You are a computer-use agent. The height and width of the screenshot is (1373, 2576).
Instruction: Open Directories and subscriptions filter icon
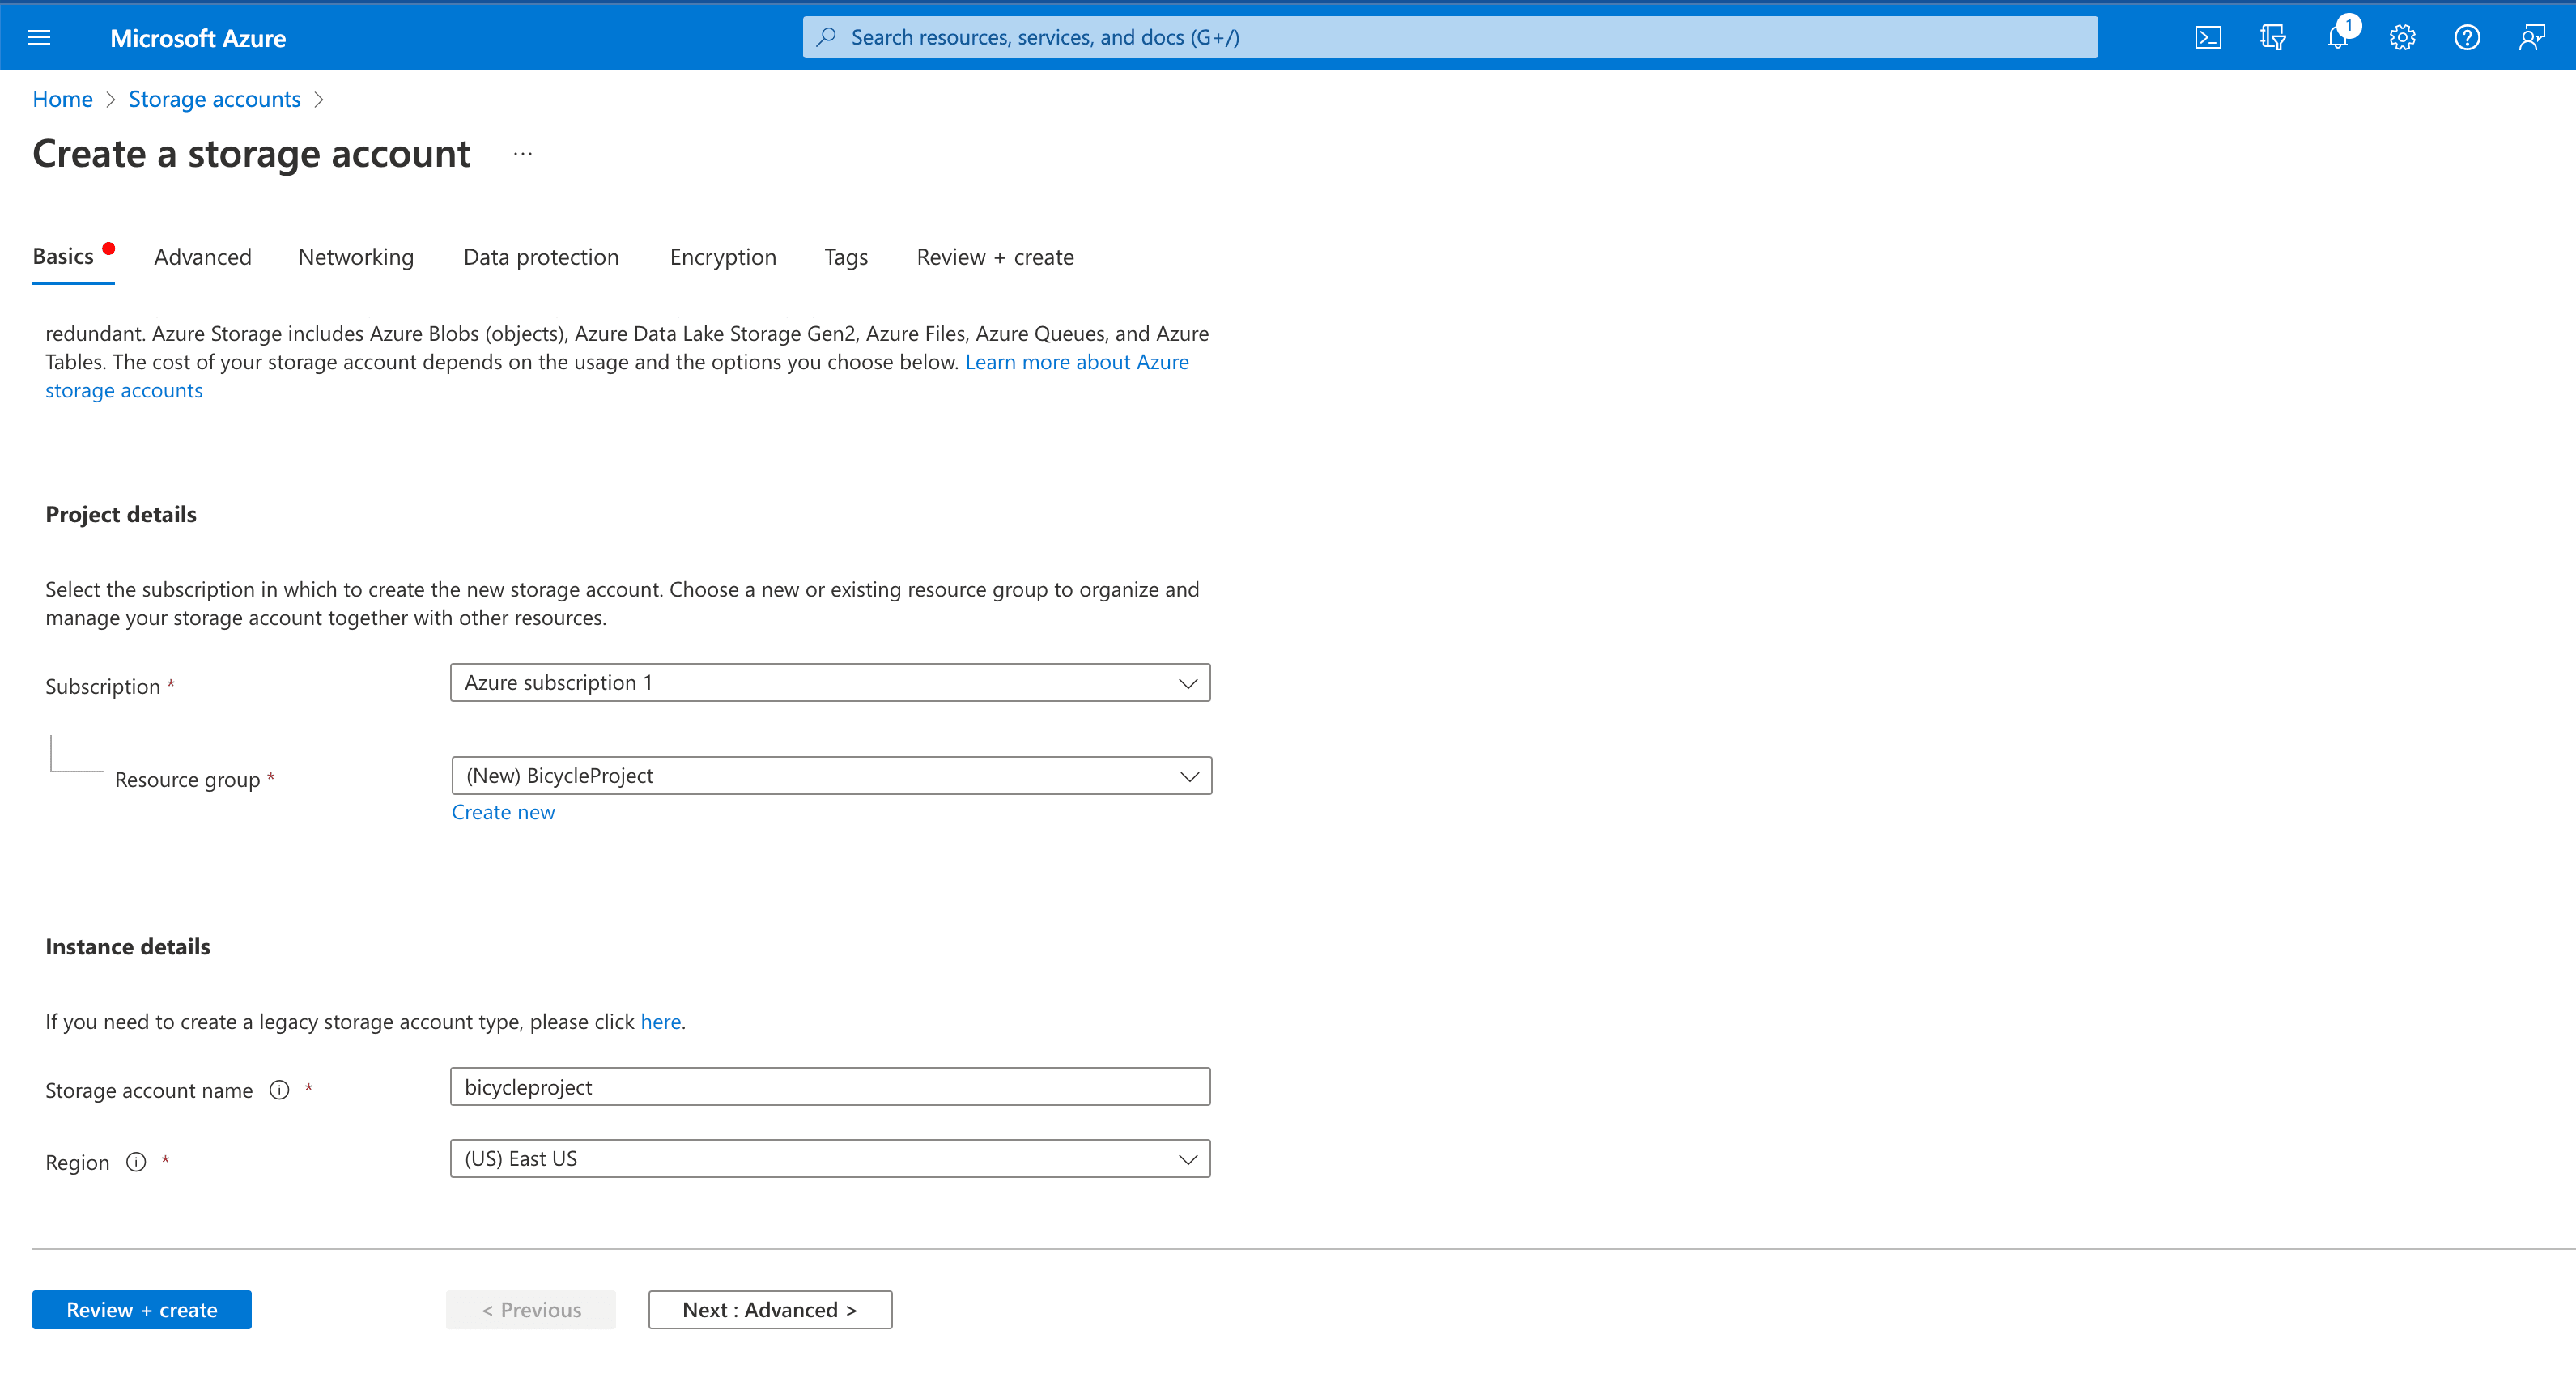tap(2272, 38)
